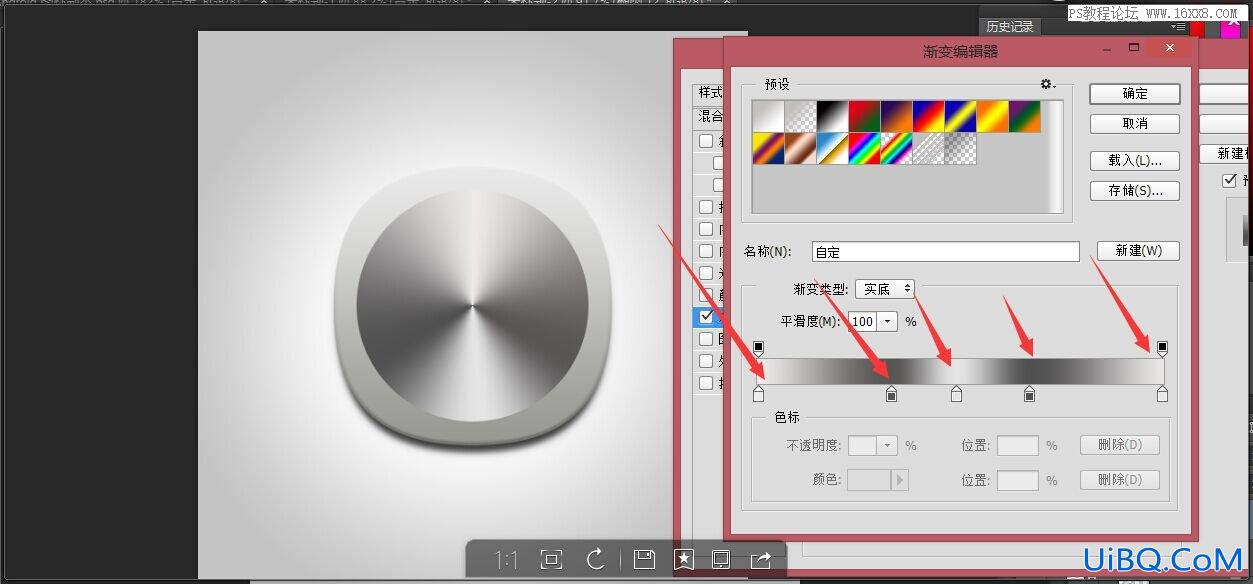Select the second dark color stop below bar
Image resolution: width=1253 pixels, height=584 pixels.
click(x=1029, y=394)
